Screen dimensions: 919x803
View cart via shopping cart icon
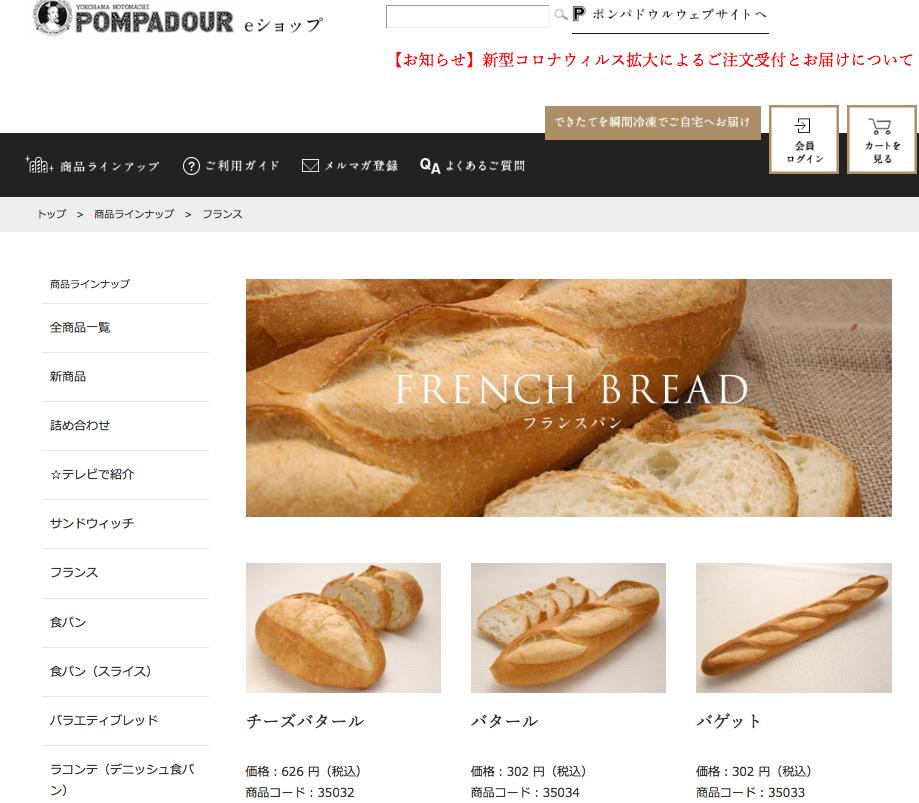click(x=882, y=139)
